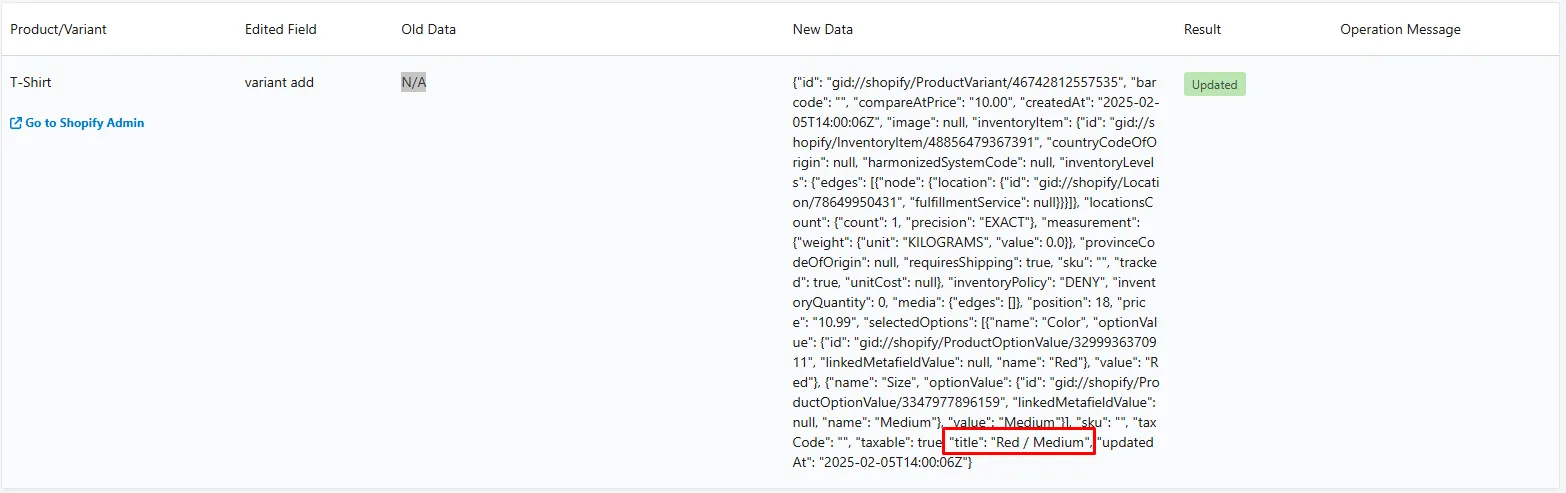Click the Operation Message column header

coord(1400,29)
